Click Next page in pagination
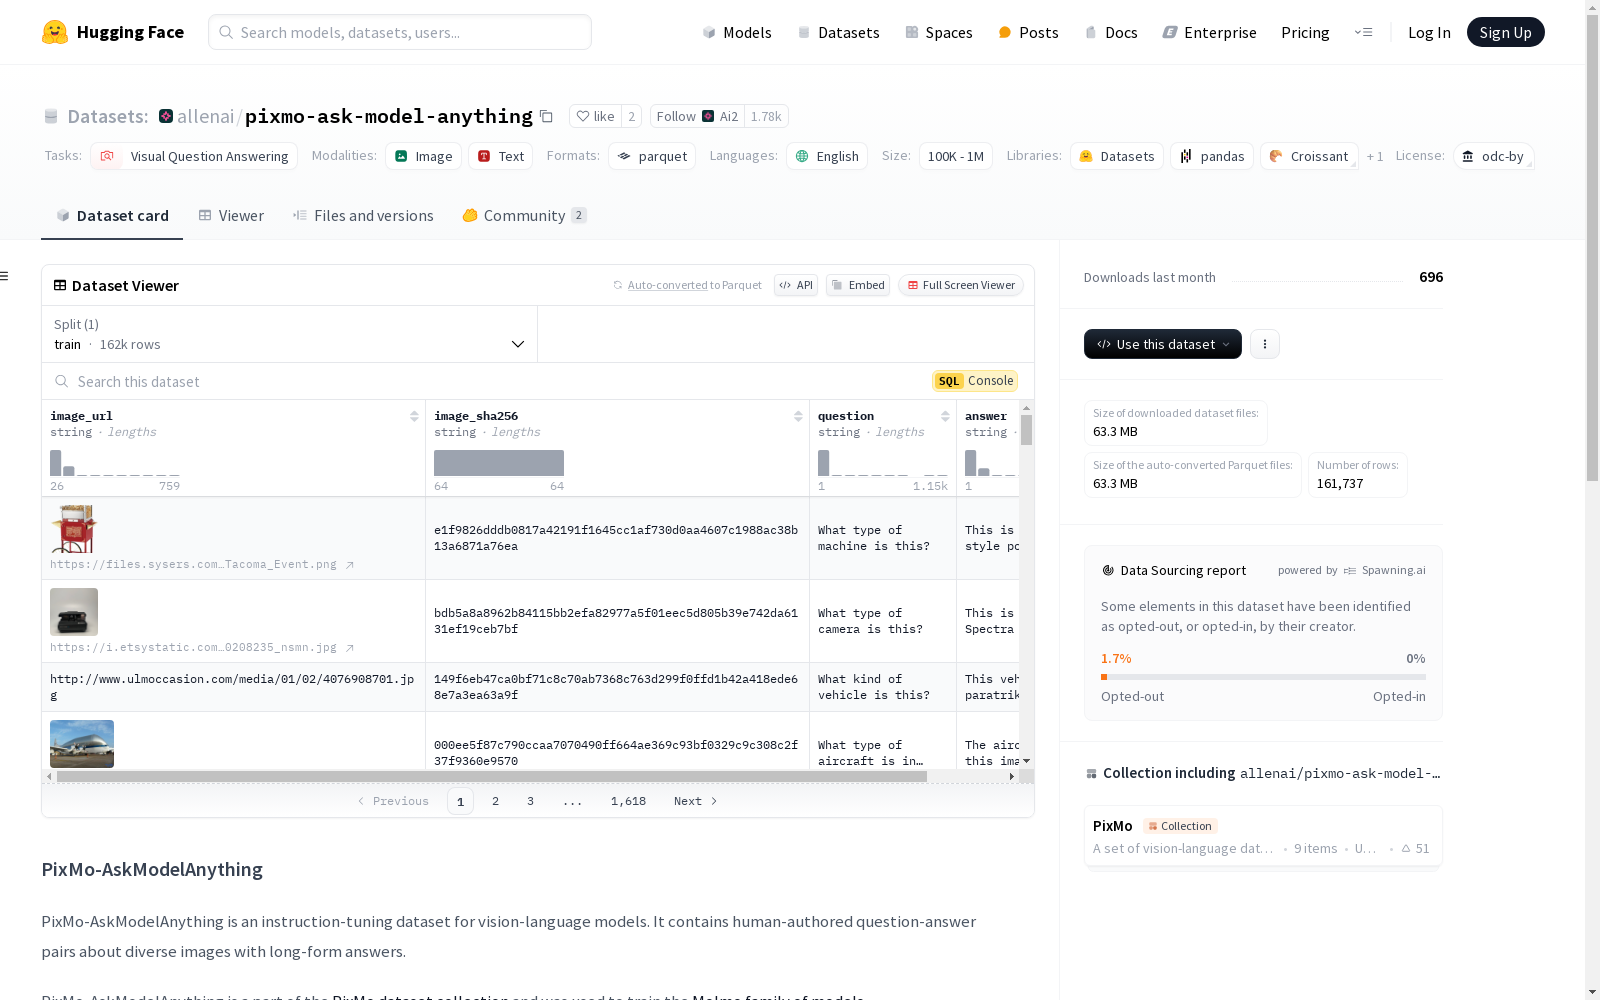Image resolution: width=1600 pixels, height=1000 pixels. 696,801
